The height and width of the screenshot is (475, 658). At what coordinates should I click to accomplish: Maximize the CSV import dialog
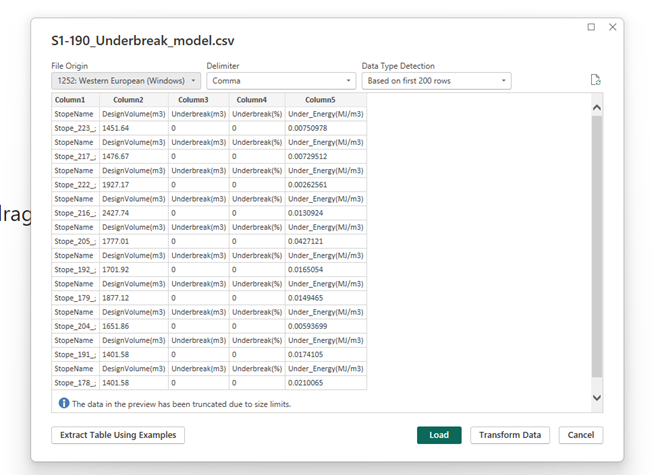(x=591, y=27)
